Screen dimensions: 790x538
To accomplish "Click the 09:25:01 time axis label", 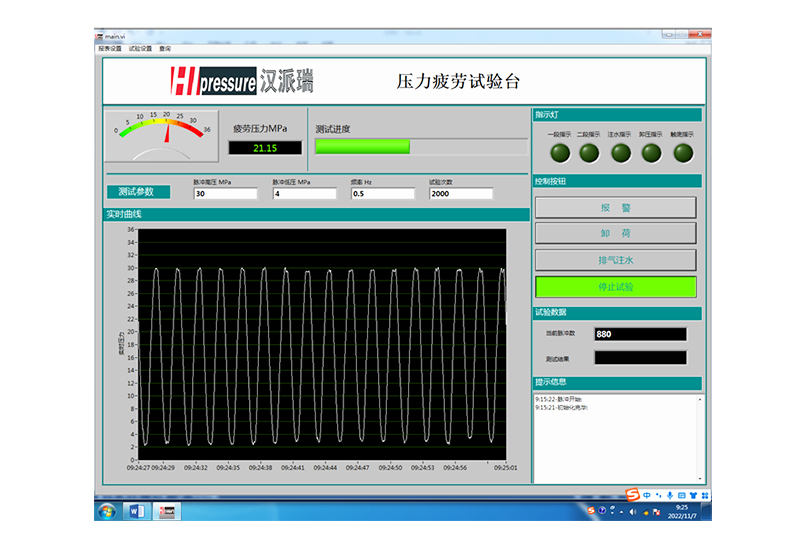I will pyautogui.click(x=505, y=468).
